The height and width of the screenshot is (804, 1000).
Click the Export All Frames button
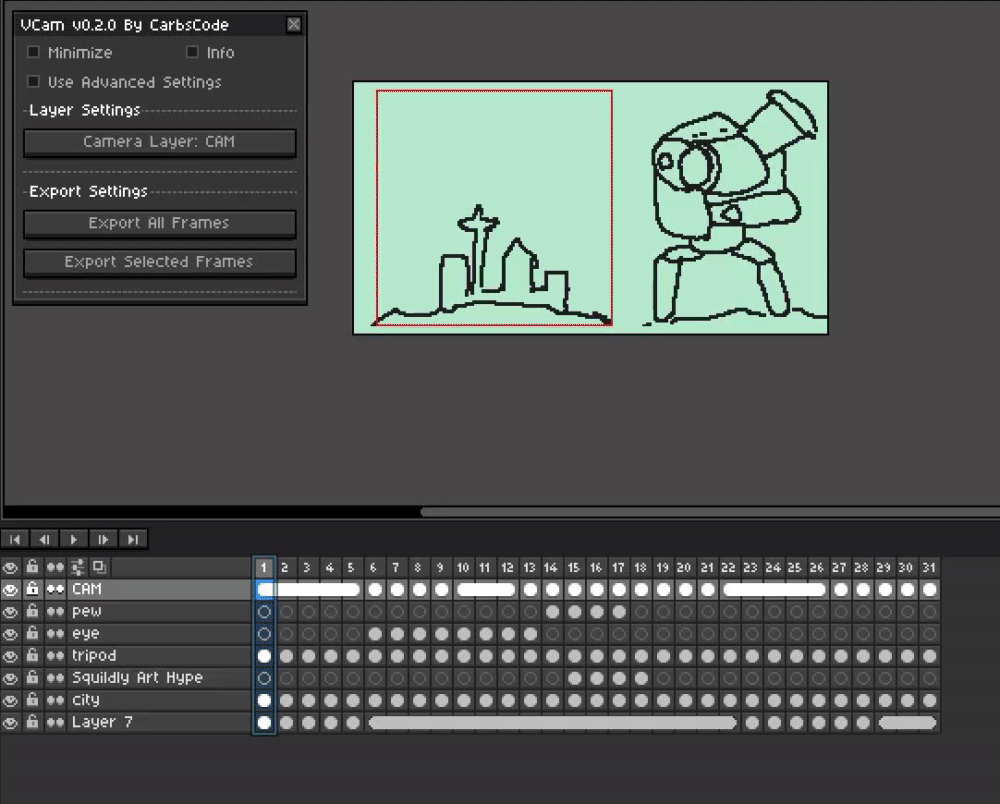coord(159,223)
